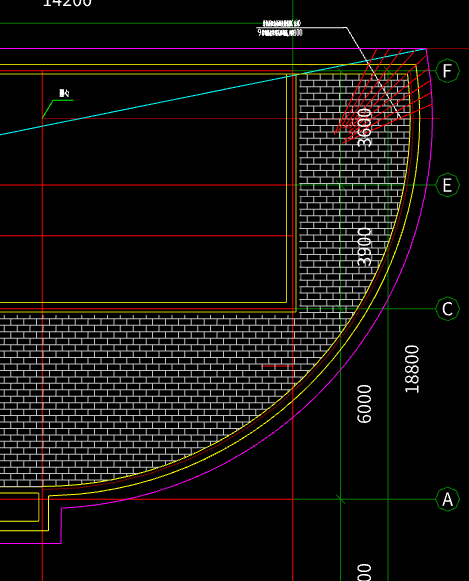Select the axis bubble labeled C

[x=448, y=309]
